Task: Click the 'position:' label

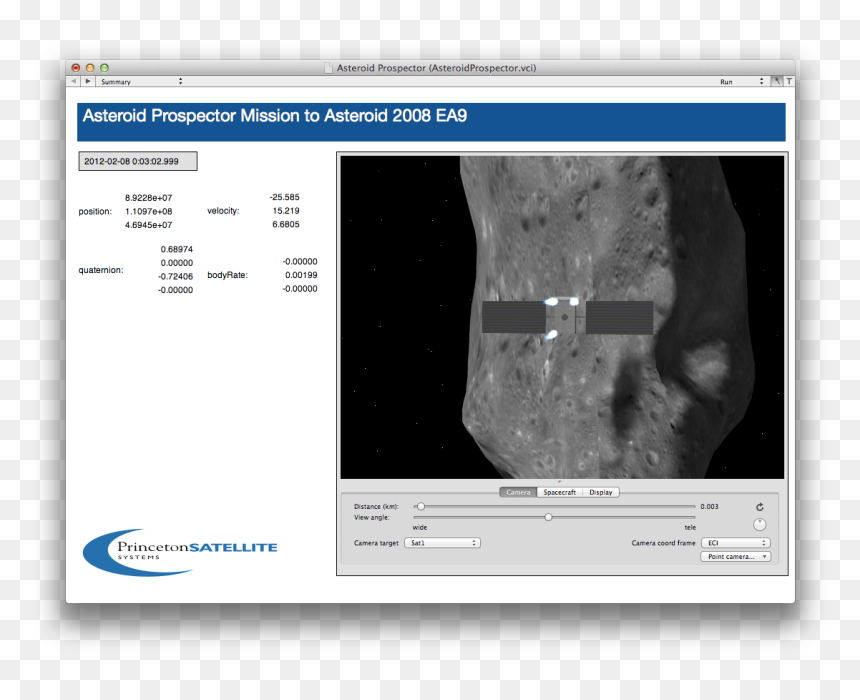Action: click(95, 211)
